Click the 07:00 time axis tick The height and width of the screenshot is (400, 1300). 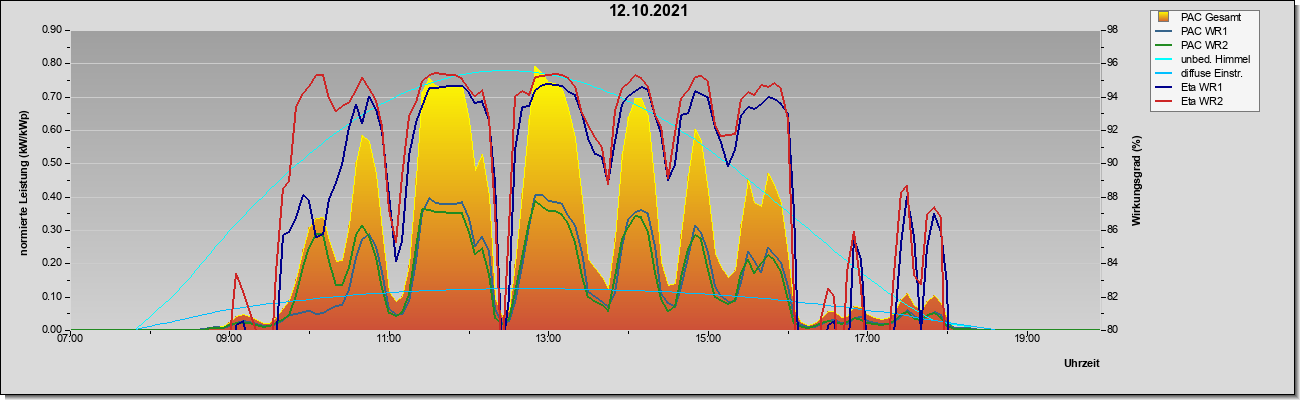point(70,339)
